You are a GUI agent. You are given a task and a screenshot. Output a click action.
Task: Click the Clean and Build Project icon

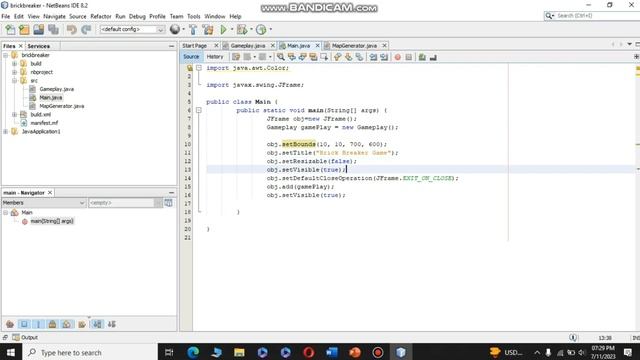click(208, 29)
